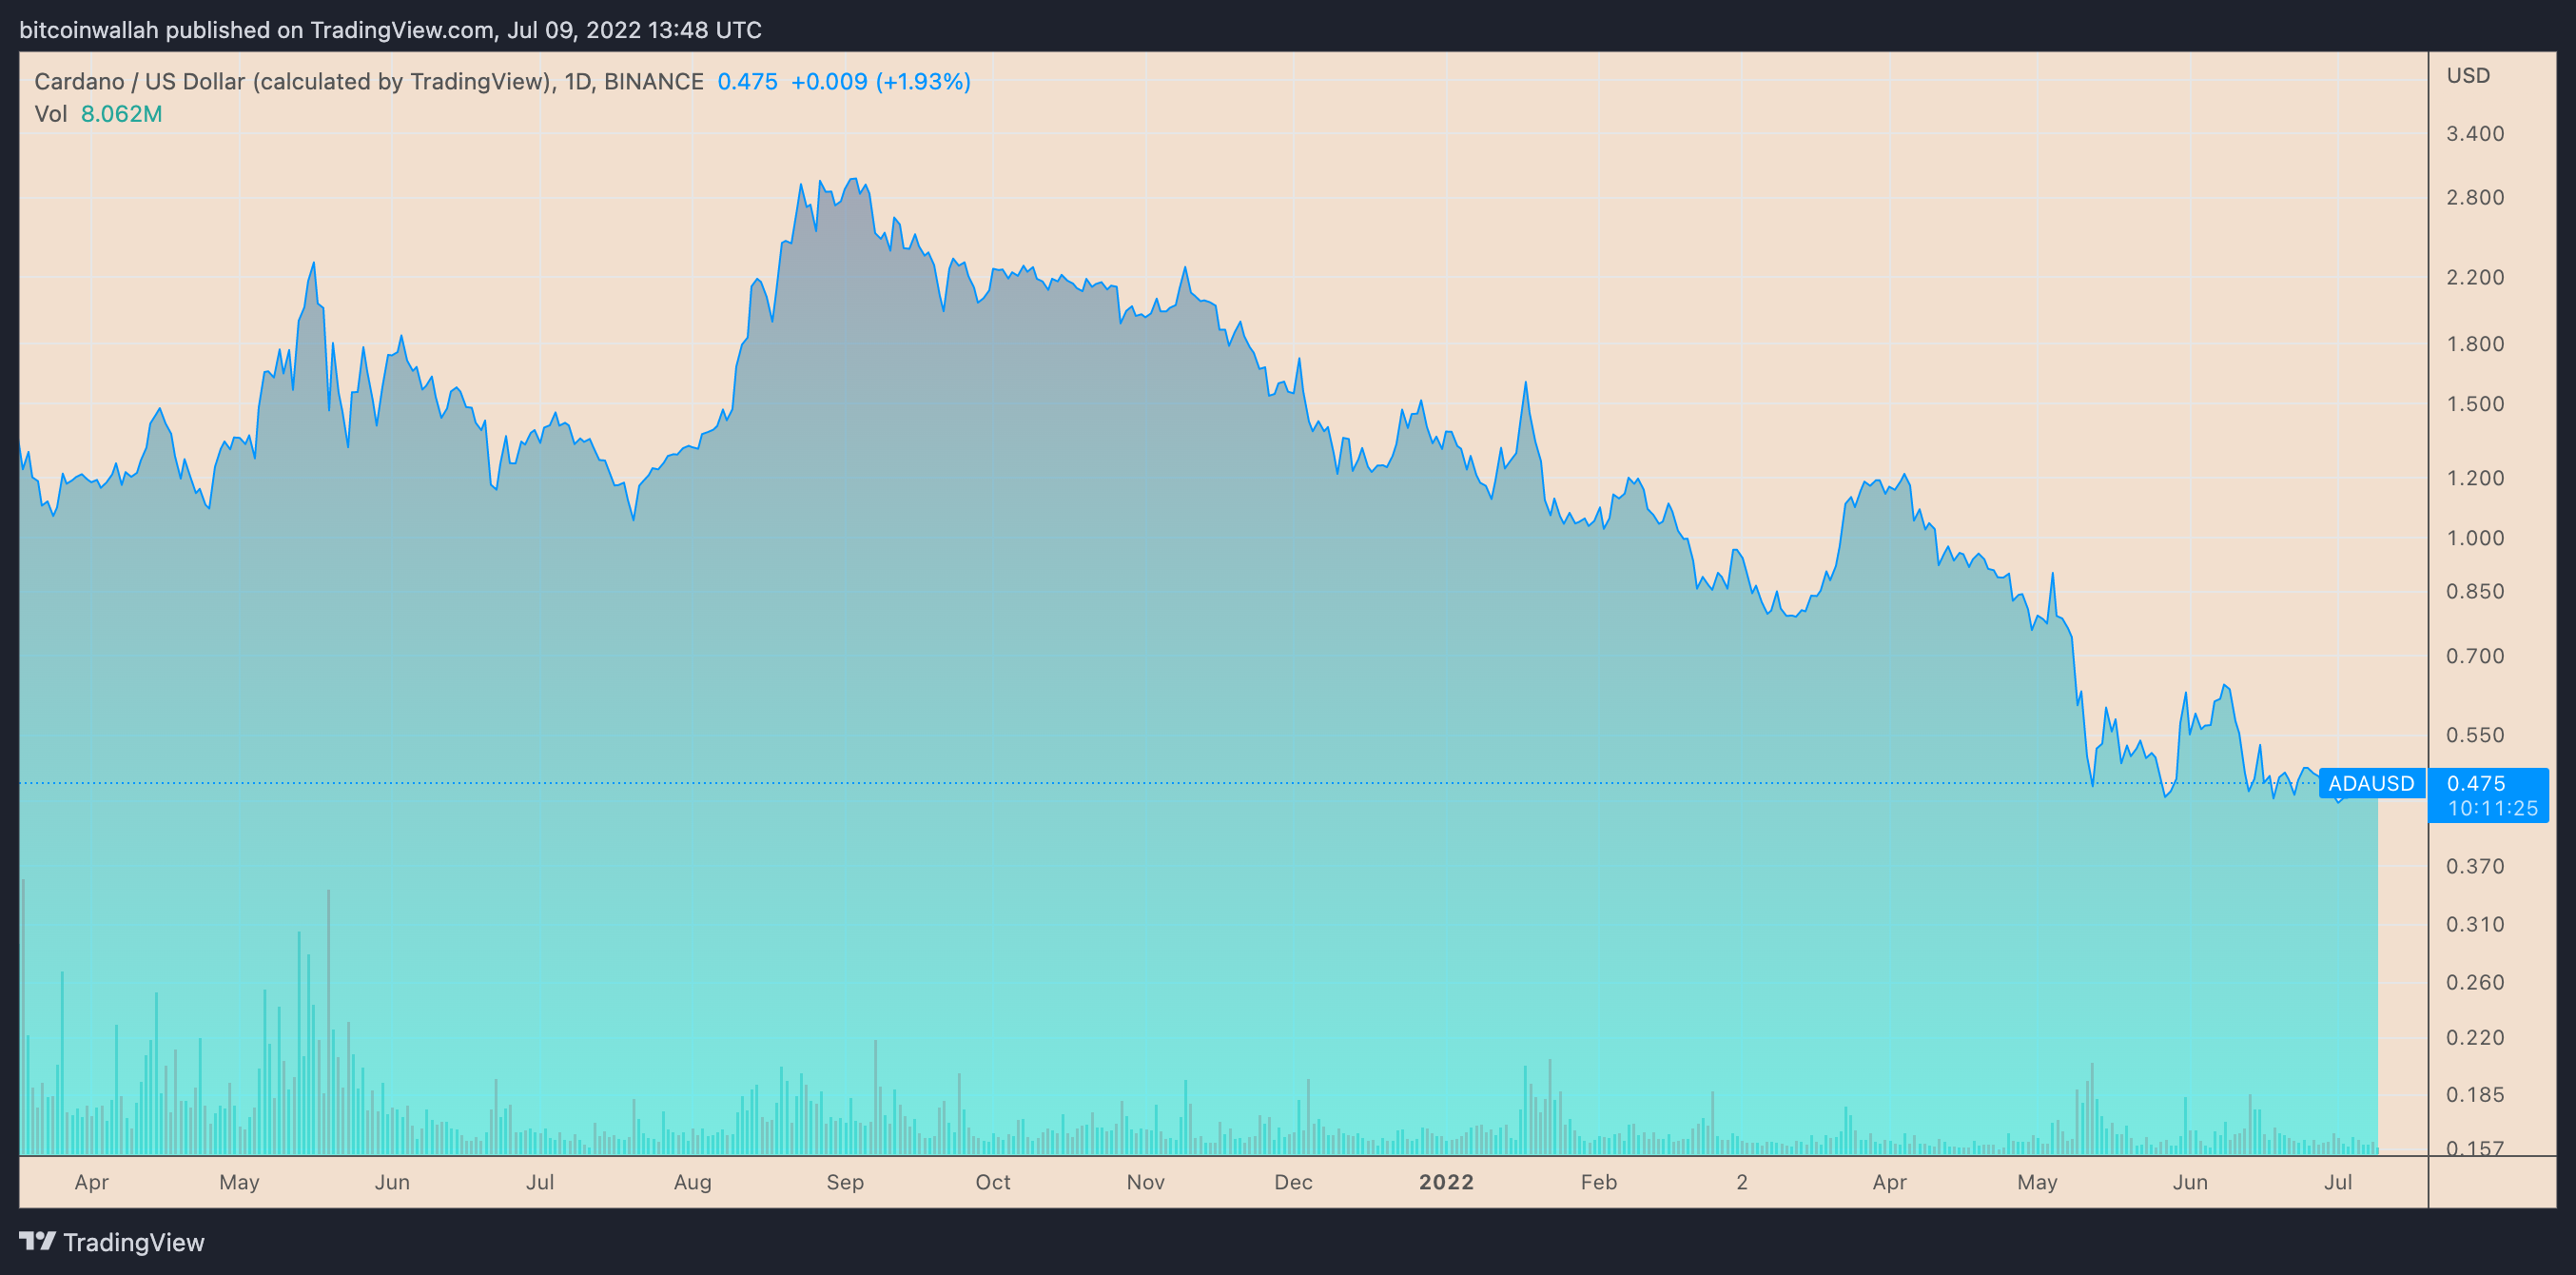
Task: Select the 2022 year marker on time axis
Action: (1446, 1182)
